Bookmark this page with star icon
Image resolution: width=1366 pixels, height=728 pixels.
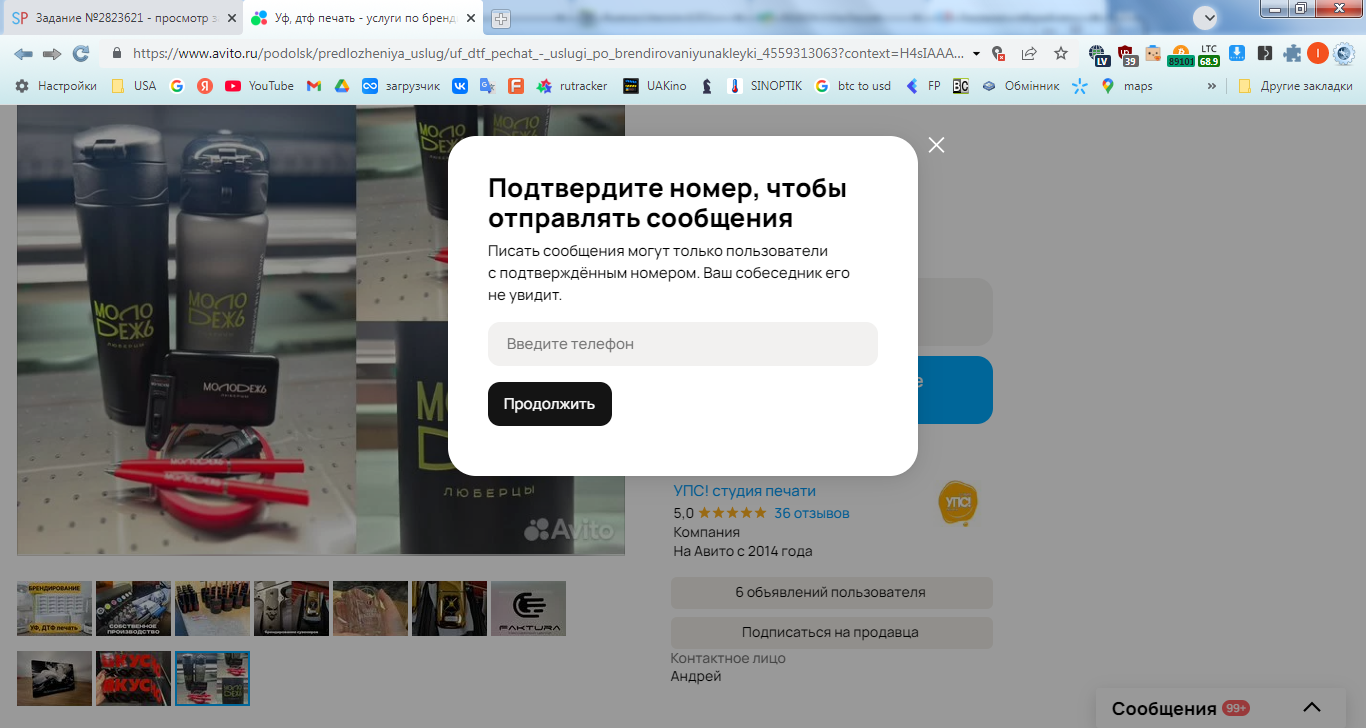(x=1061, y=53)
